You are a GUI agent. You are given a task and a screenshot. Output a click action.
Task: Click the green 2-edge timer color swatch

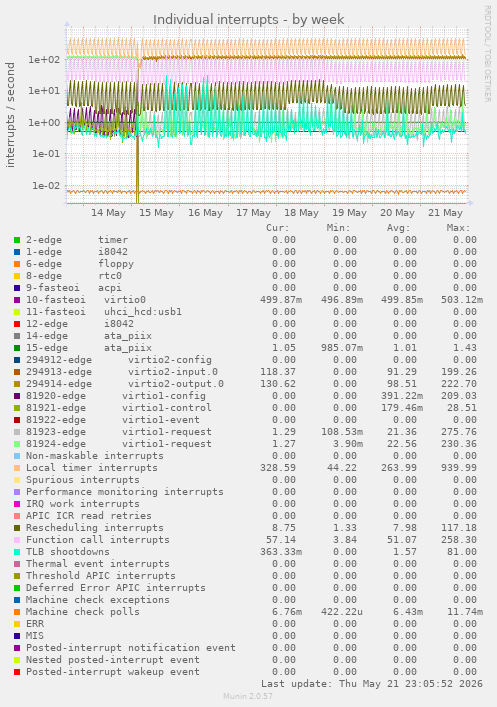(17, 240)
